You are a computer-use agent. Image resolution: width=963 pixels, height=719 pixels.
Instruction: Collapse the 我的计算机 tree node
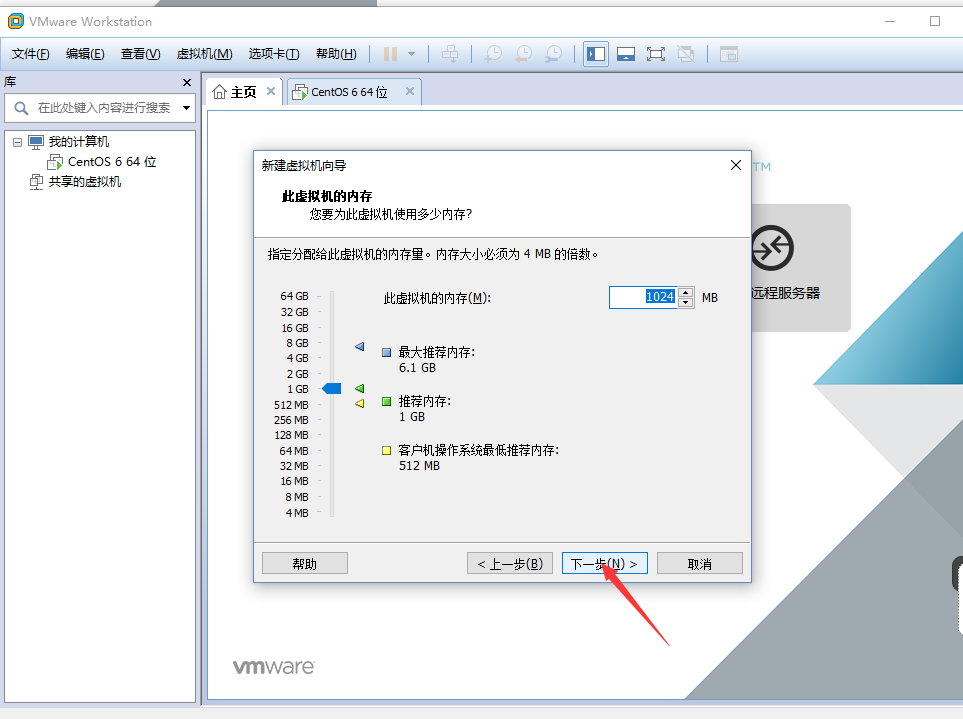tap(17, 142)
